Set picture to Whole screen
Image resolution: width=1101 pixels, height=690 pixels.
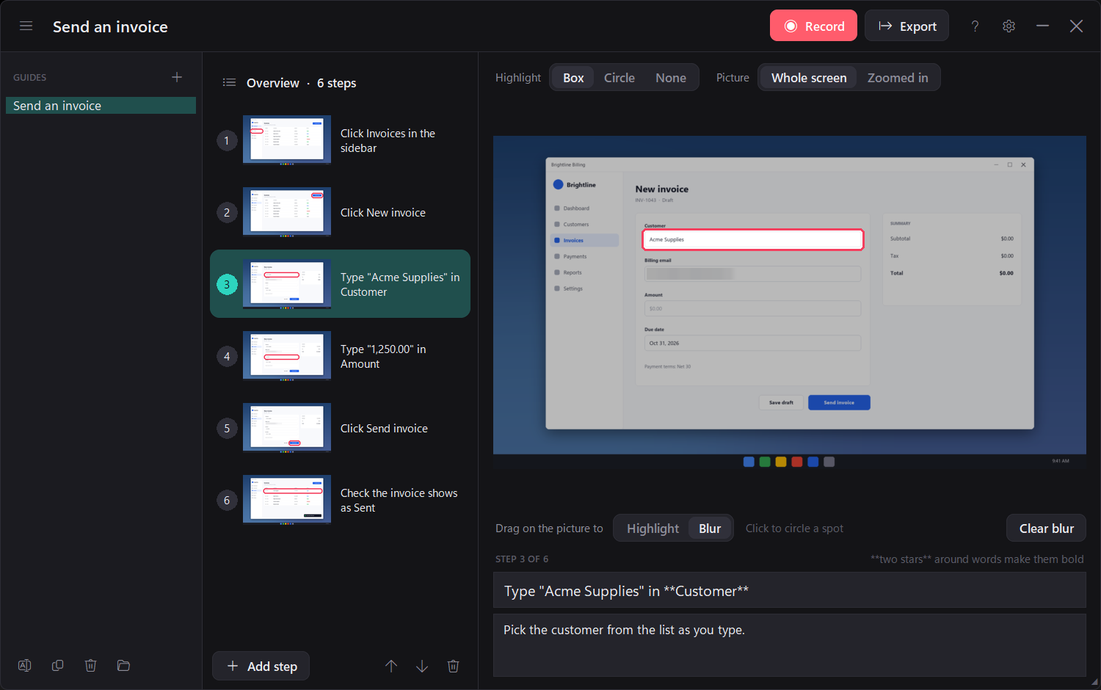click(x=809, y=78)
